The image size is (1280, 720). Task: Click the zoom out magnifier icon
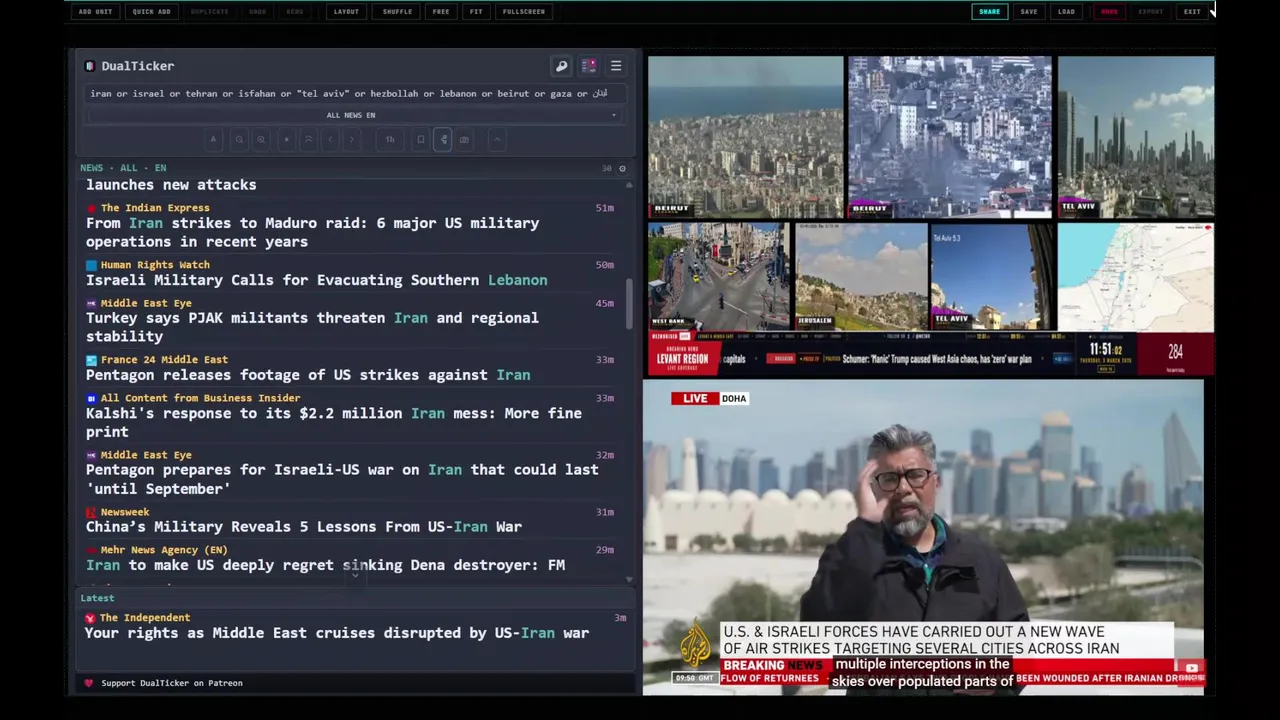pyautogui.click(x=239, y=139)
